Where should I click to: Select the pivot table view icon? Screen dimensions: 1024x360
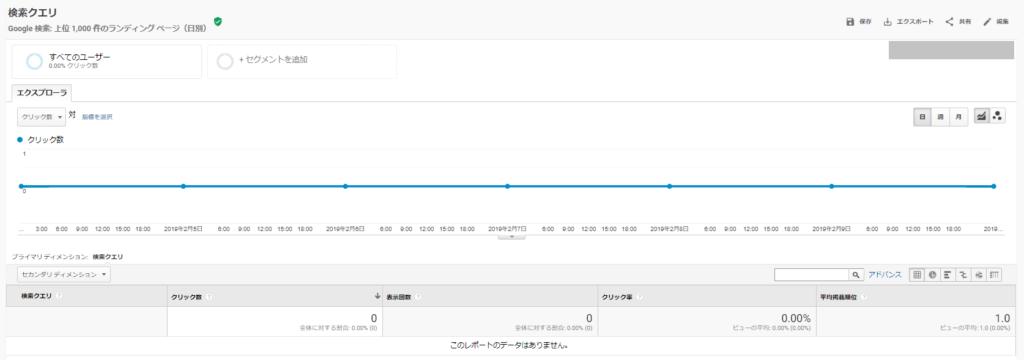point(995,275)
